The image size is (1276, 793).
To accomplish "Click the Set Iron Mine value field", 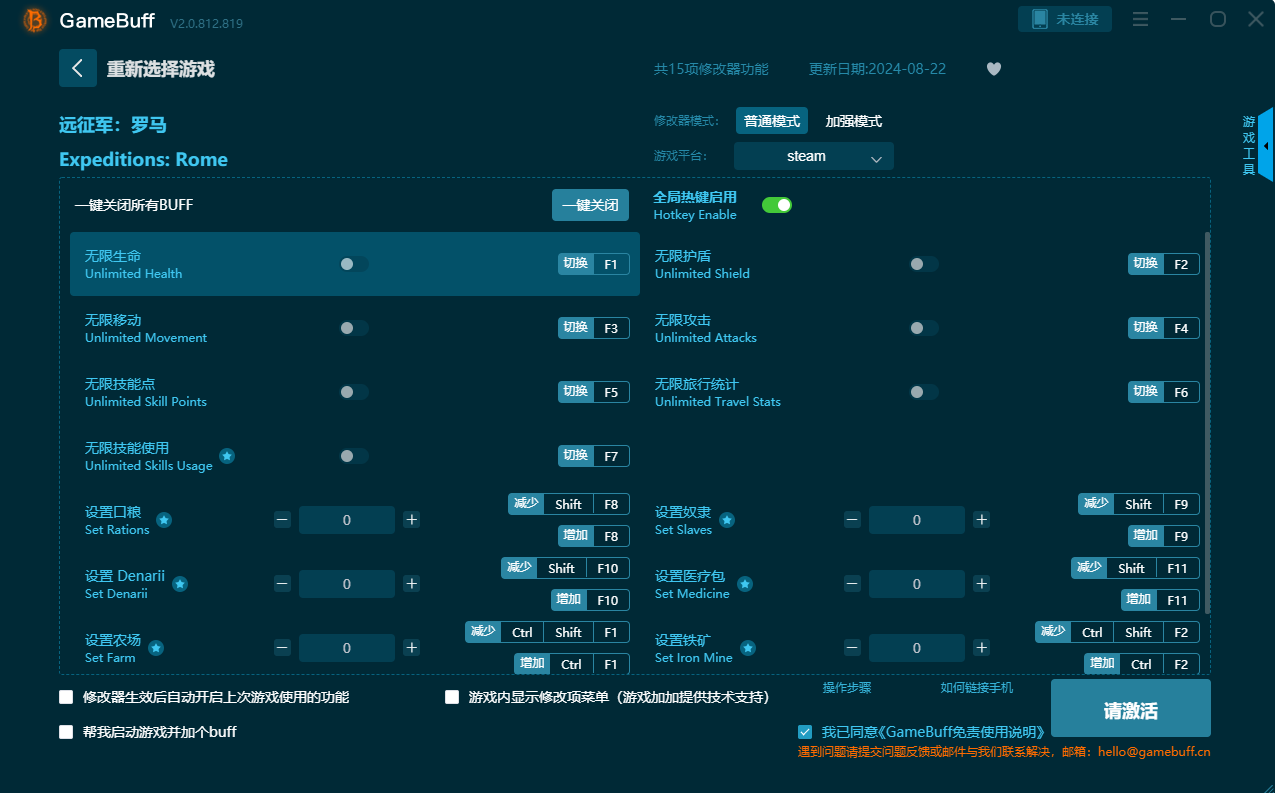I will (x=917, y=648).
